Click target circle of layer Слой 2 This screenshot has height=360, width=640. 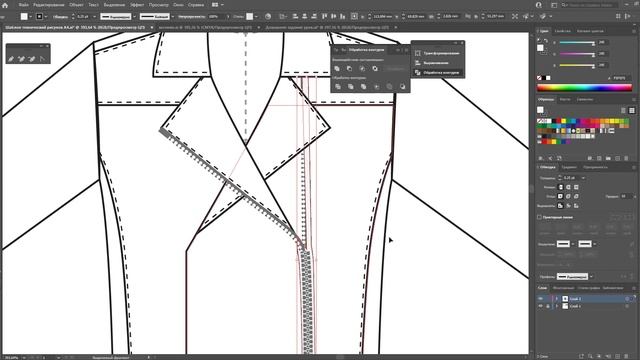627,299
